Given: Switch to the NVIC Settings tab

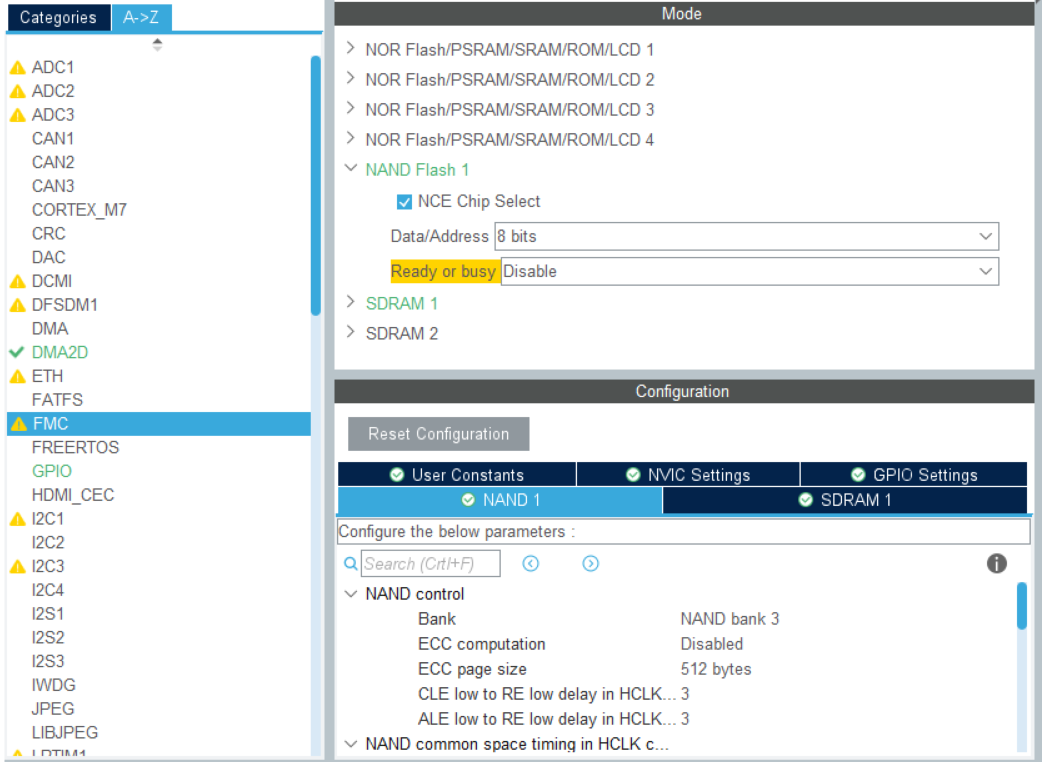Looking at the screenshot, I should pos(688,474).
